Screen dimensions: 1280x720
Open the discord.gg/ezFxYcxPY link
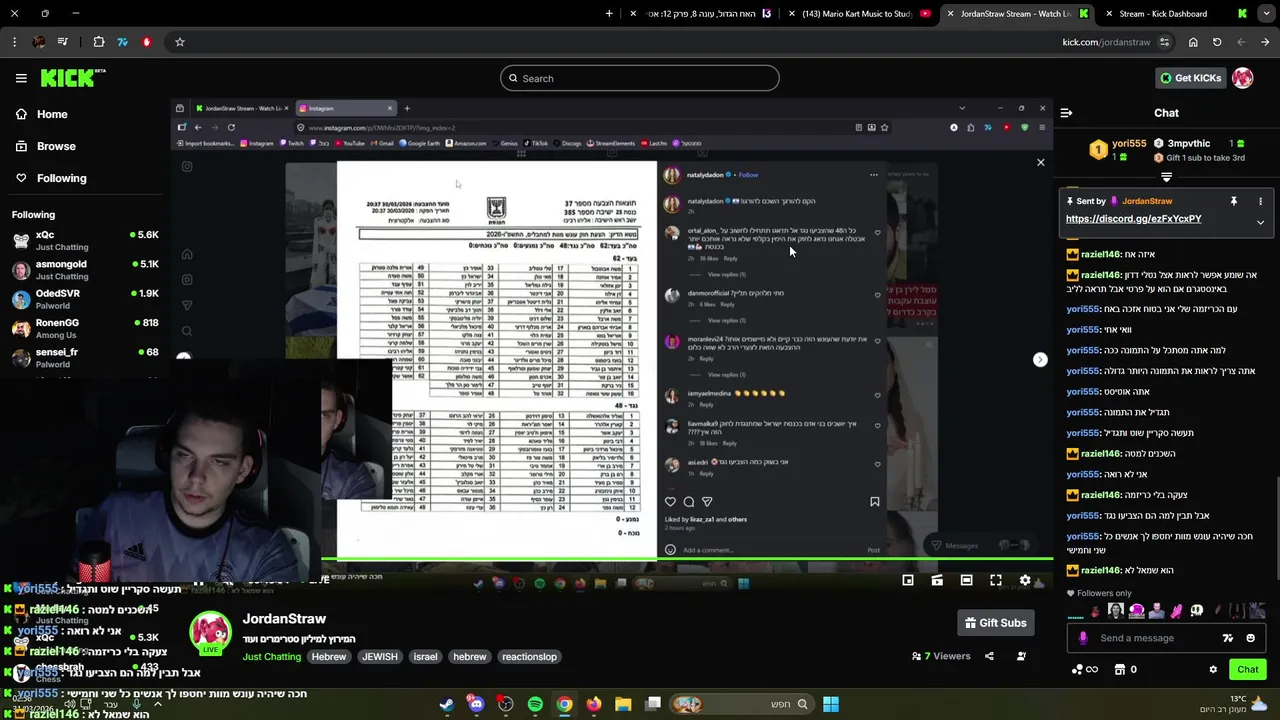[1133, 219]
